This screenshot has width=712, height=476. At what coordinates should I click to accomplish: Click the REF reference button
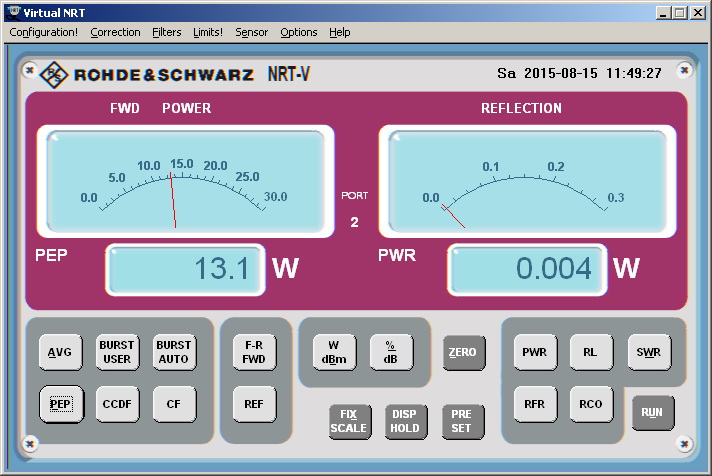254,404
